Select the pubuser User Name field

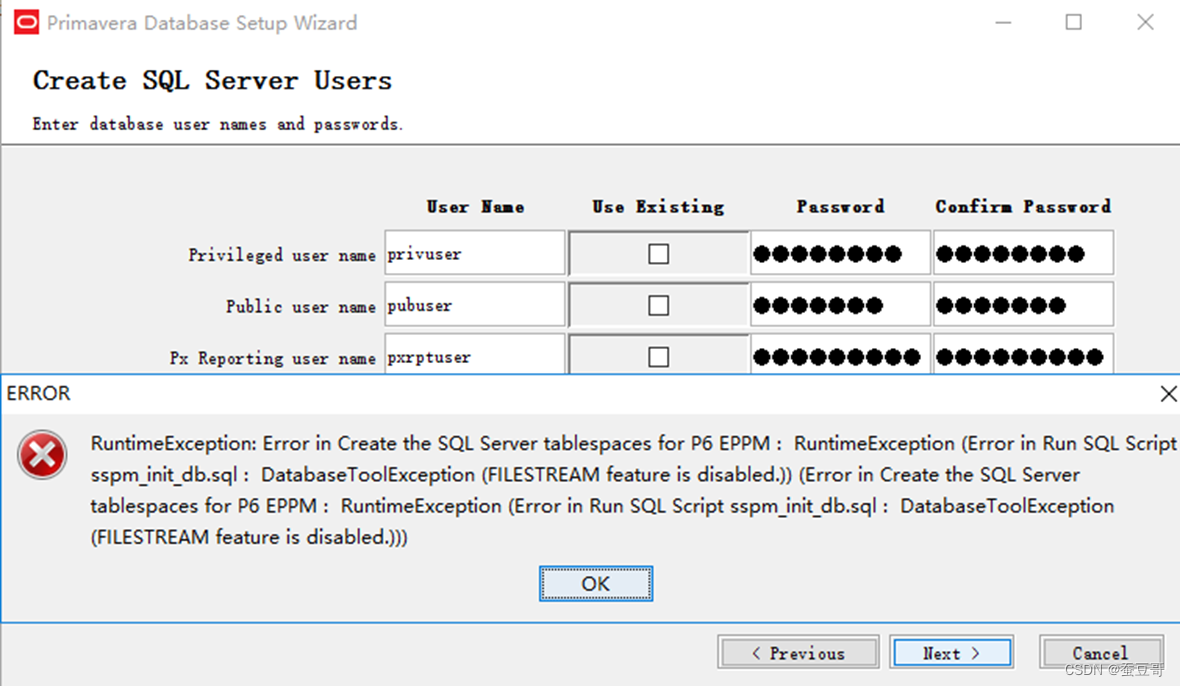pyautogui.click(x=474, y=304)
